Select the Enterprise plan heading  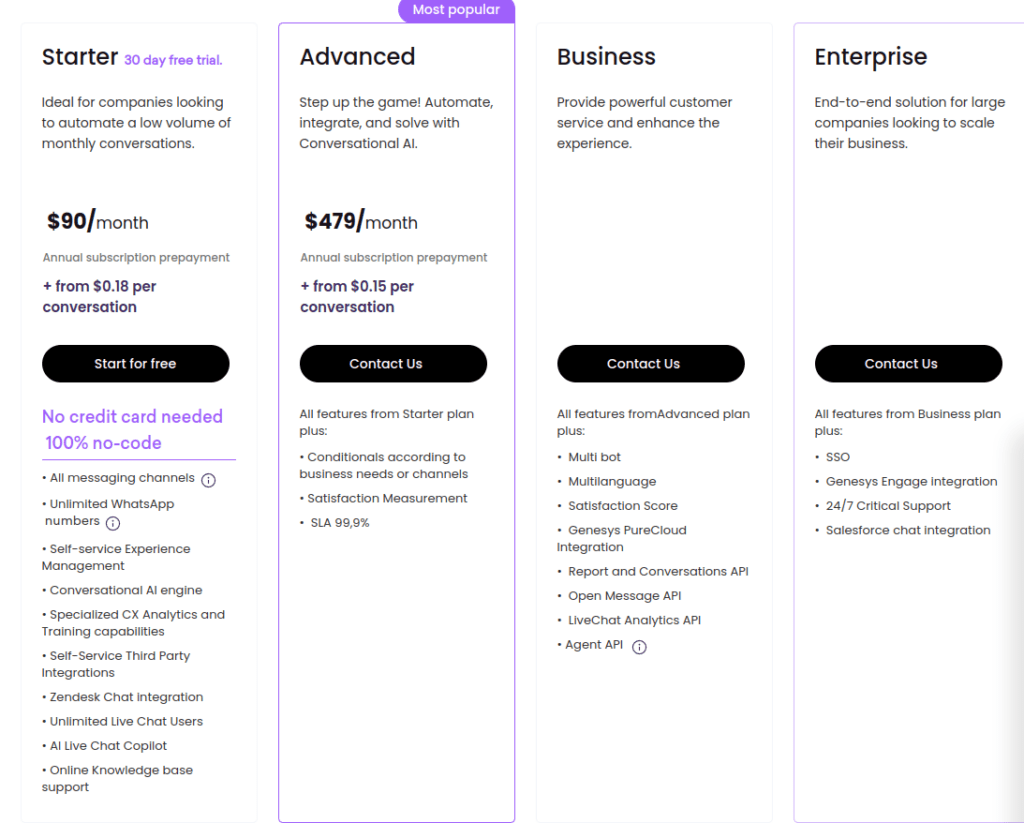(871, 57)
